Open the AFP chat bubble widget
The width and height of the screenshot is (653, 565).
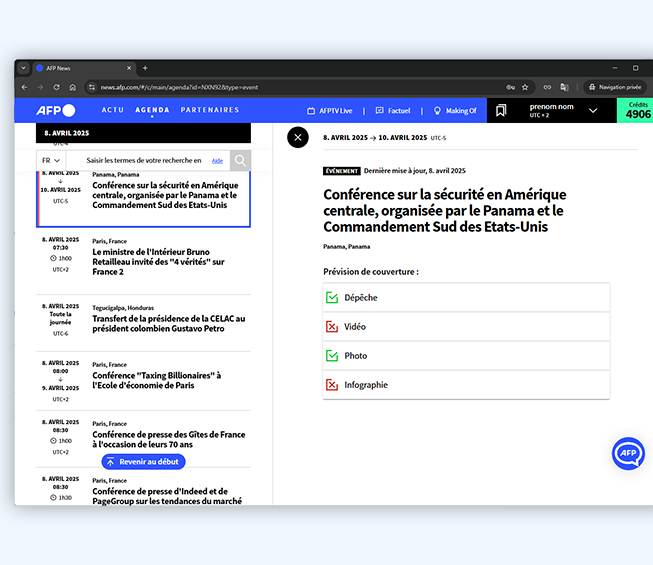tap(628, 453)
